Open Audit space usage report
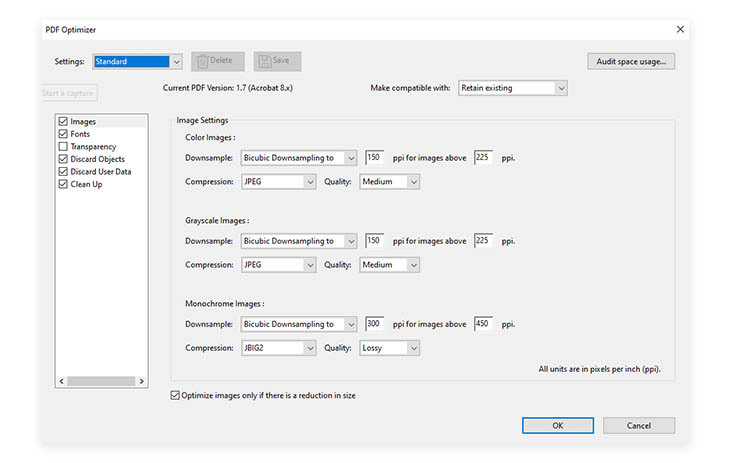Screen dimensions: 730x463 point(630,61)
